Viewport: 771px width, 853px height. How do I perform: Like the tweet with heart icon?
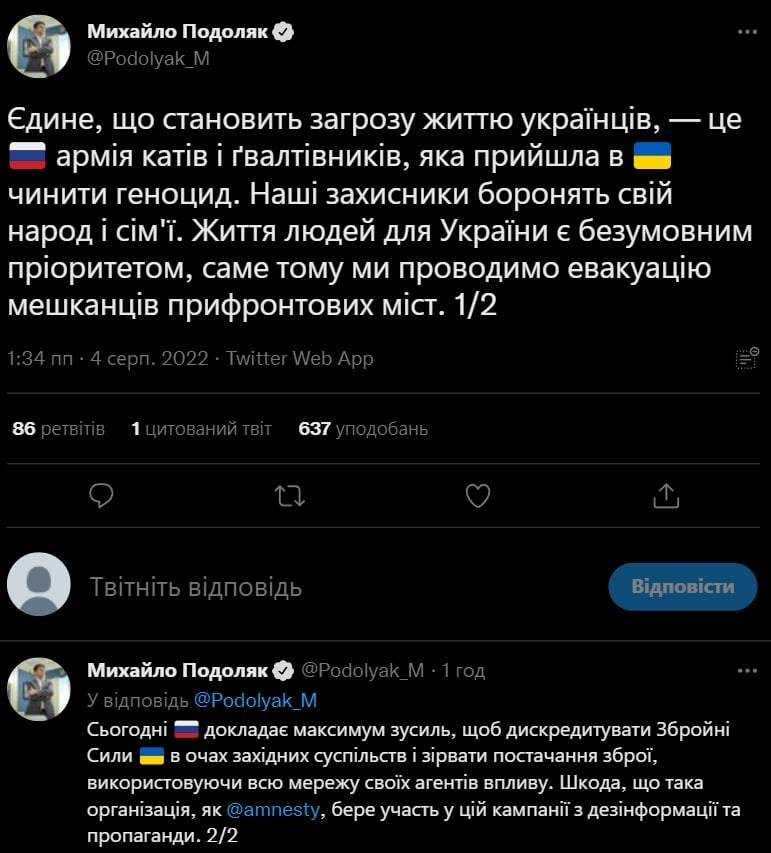478,495
